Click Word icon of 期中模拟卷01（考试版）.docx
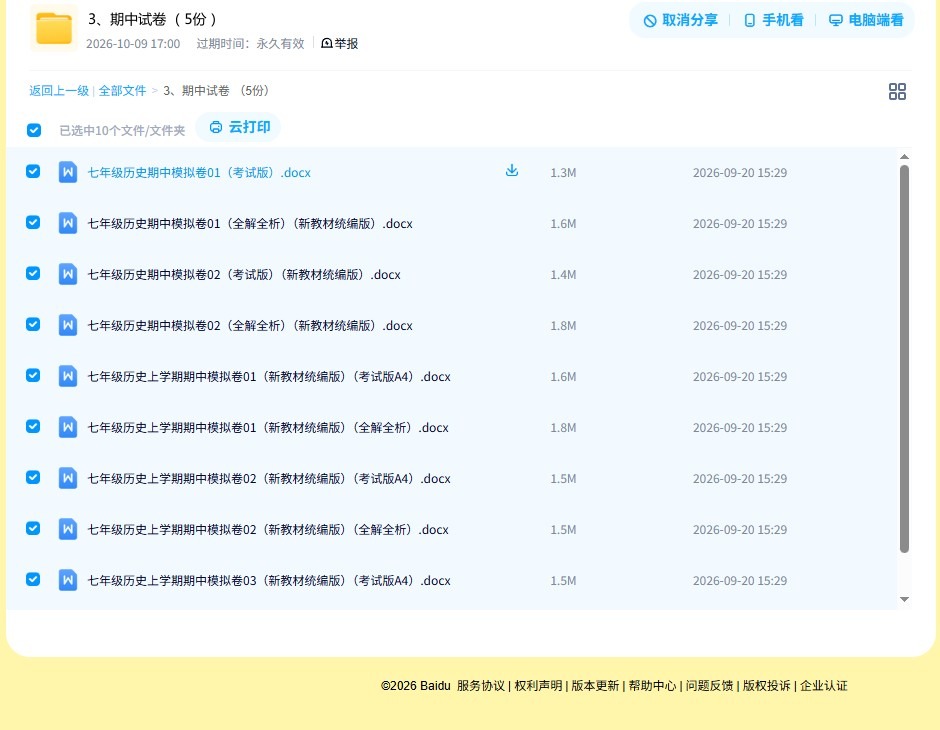940x730 pixels. tap(68, 172)
